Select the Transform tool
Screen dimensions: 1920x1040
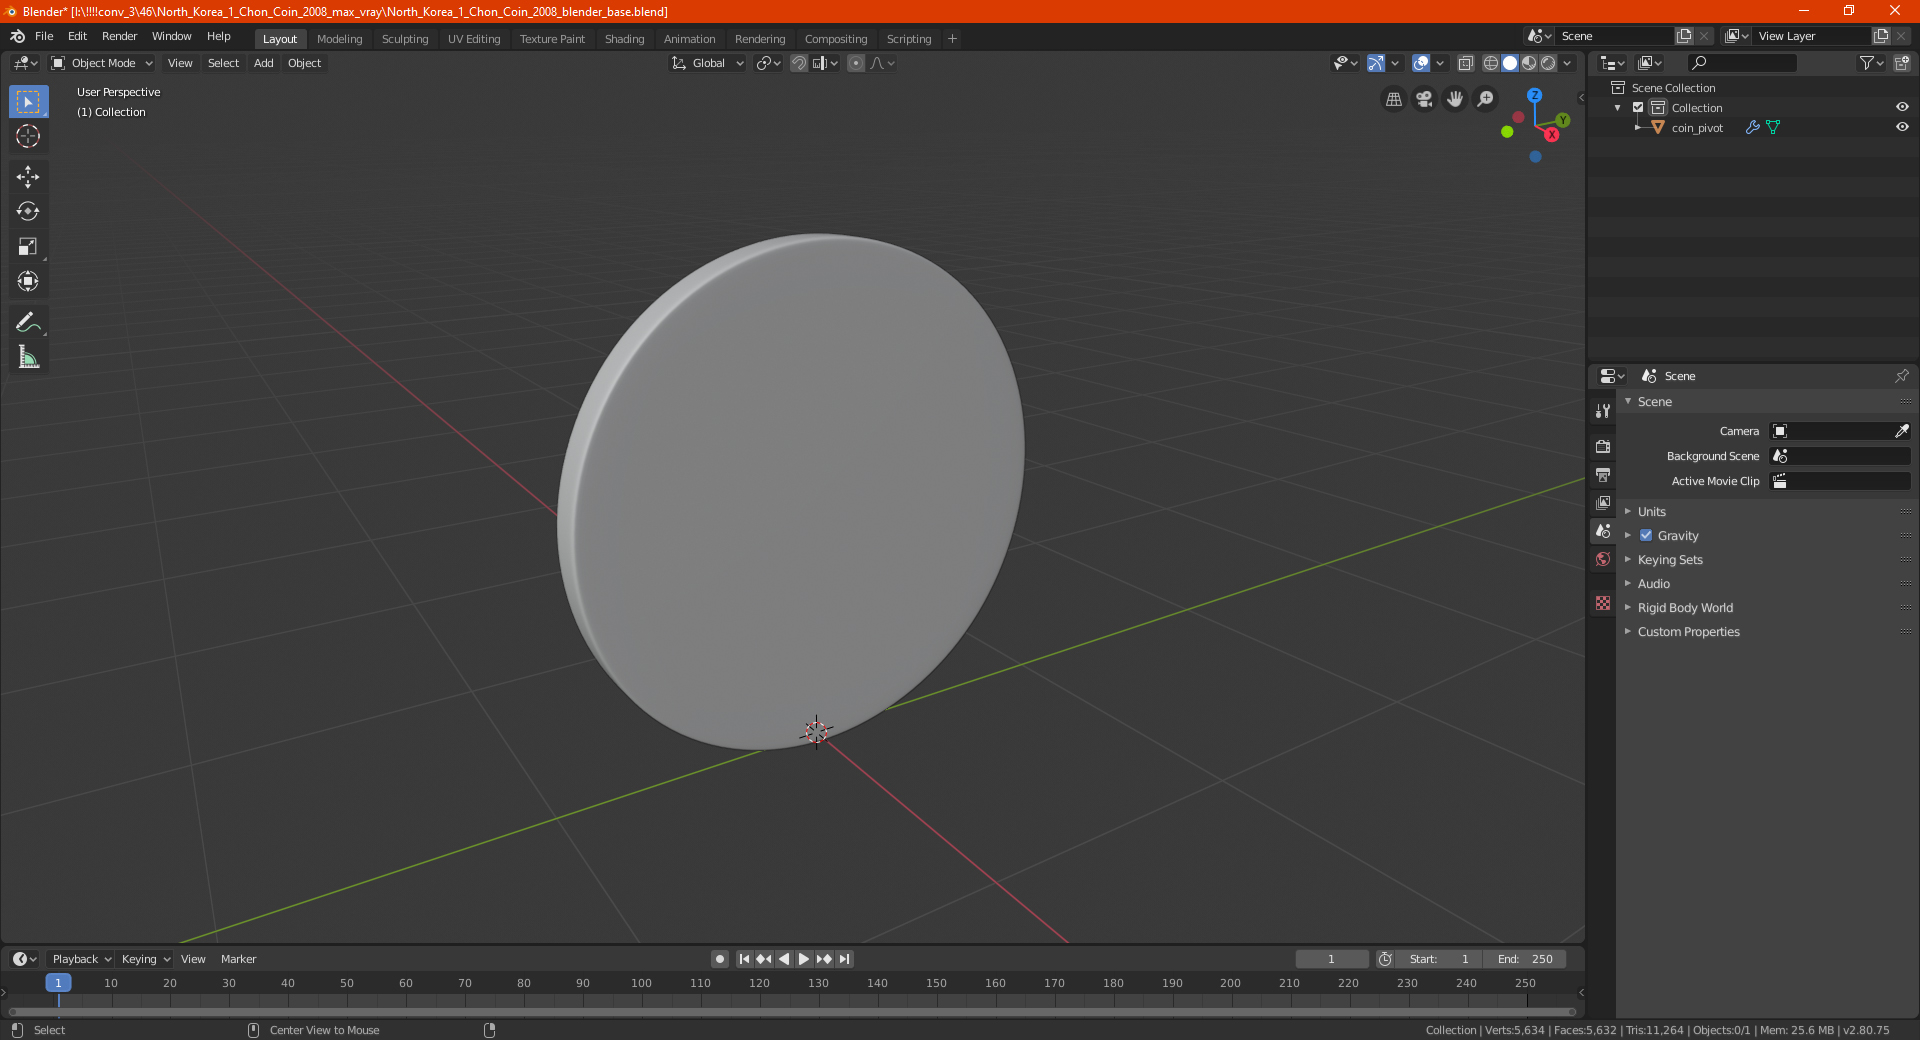(28, 282)
